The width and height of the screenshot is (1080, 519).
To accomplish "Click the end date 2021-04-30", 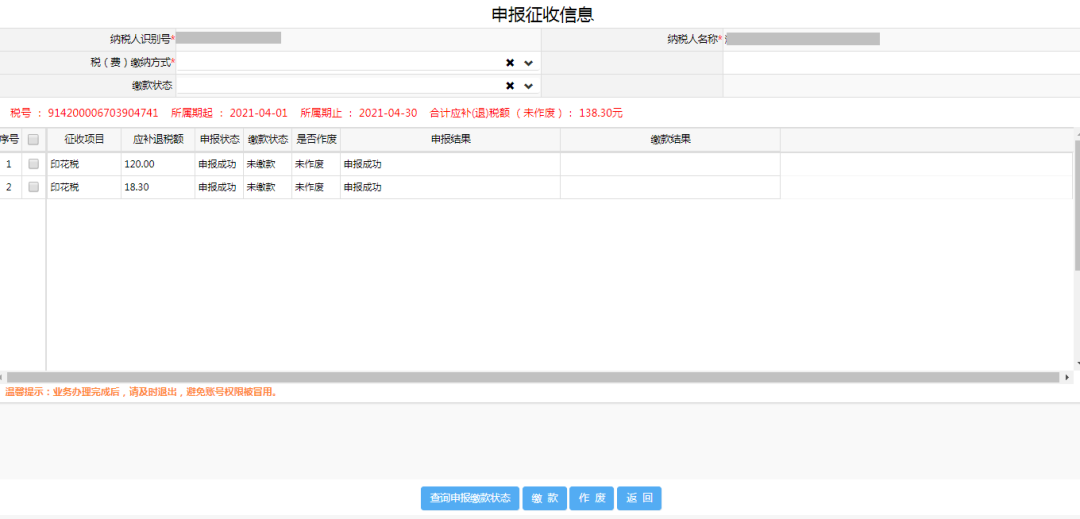I will (388, 113).
